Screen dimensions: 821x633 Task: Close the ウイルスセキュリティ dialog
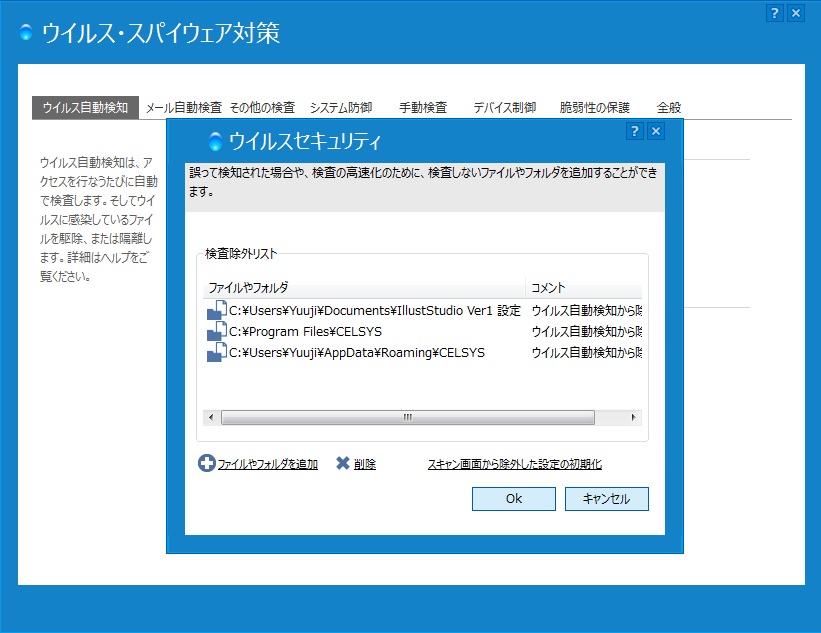click(656, 131)
